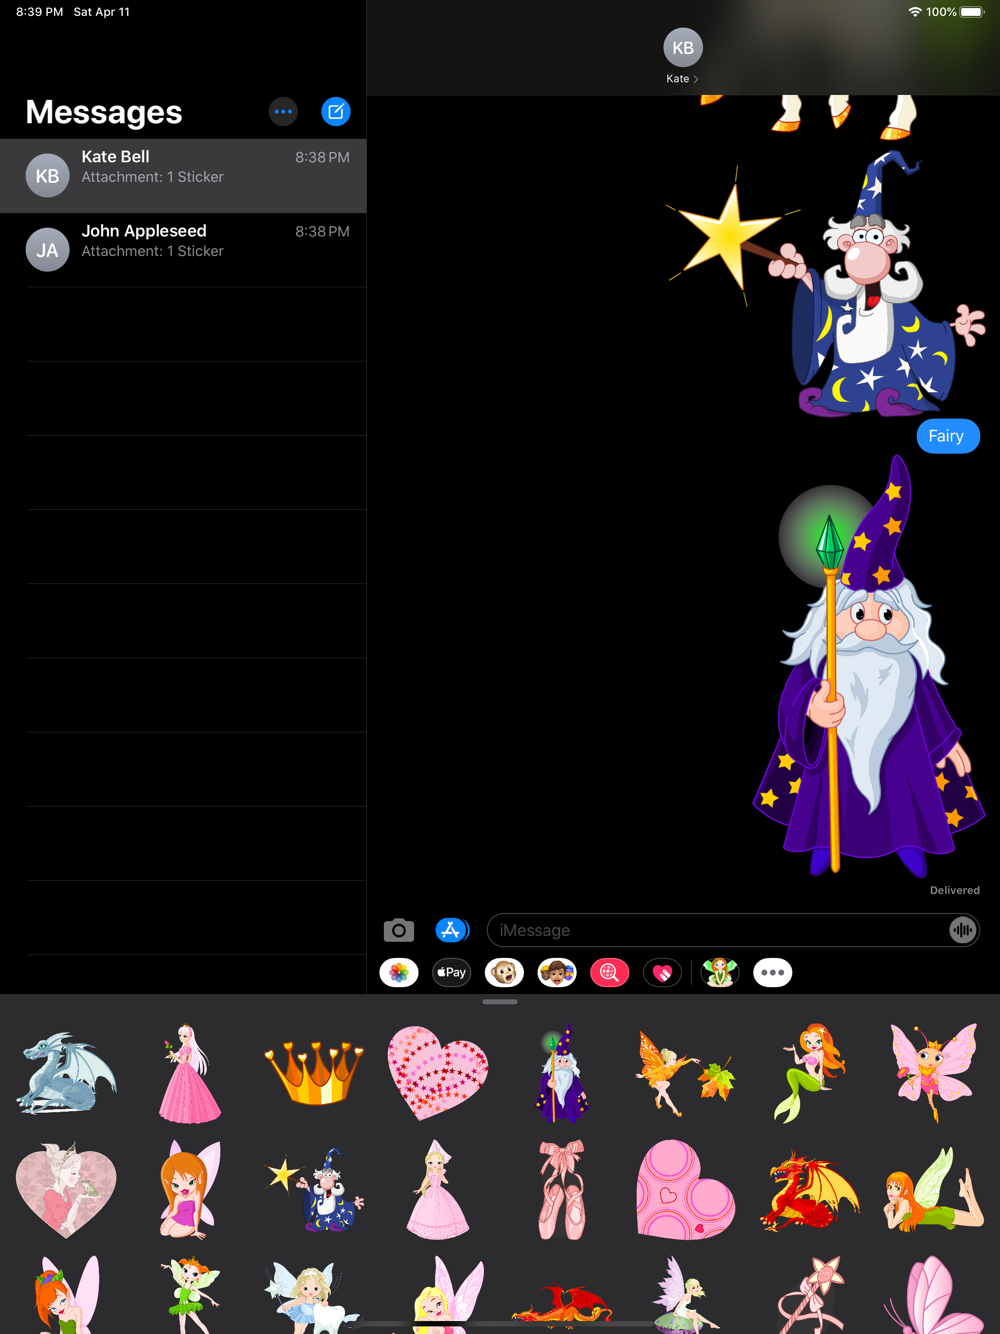Image resolution: width=1000 pixels, height=1334 pixels.
Task: Open the camera icon beside message field
Action: coord(398,930)
